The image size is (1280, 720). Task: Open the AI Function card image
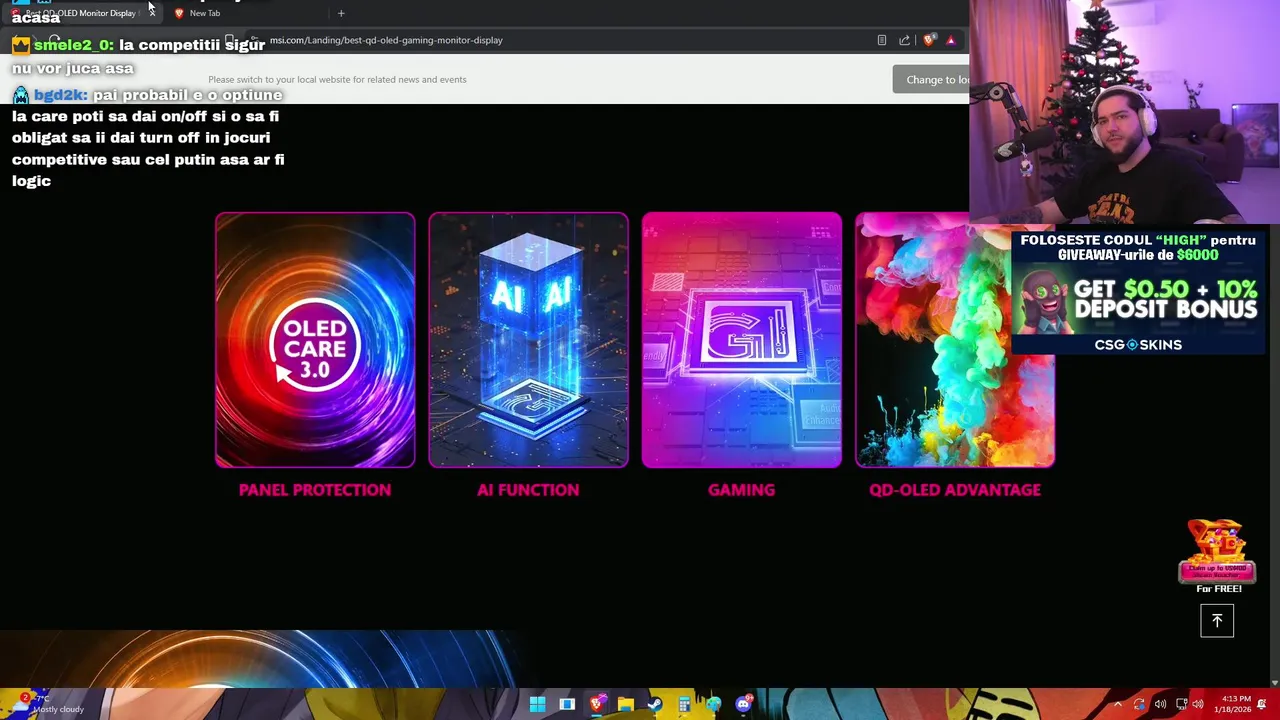click(528, 340)
